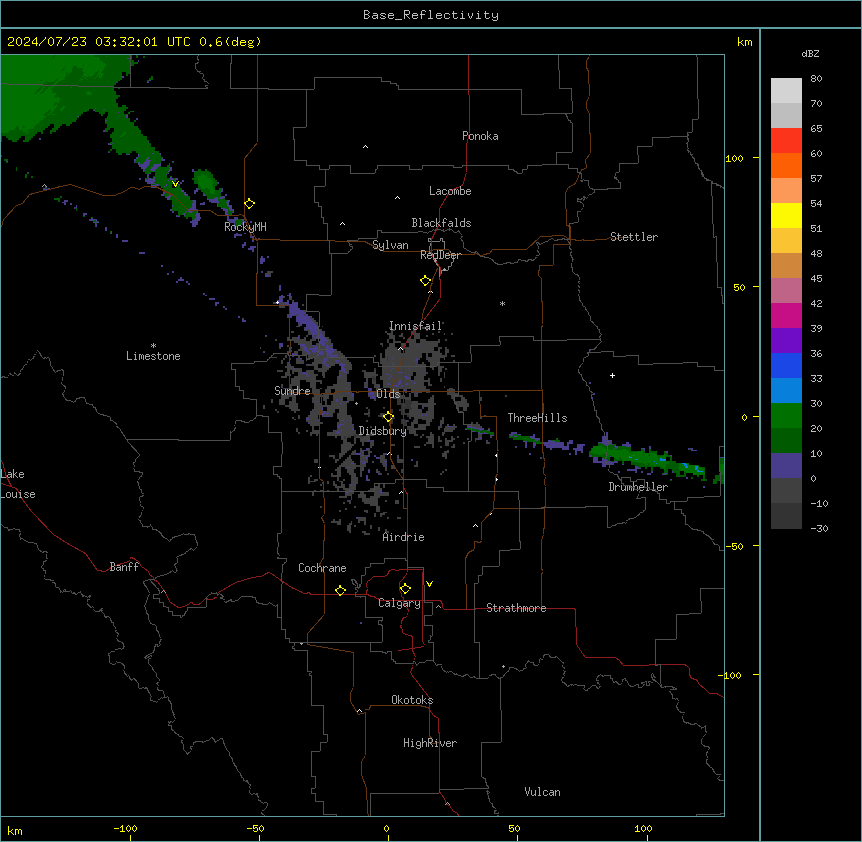Click the Didsbury label

pos(383,431)
